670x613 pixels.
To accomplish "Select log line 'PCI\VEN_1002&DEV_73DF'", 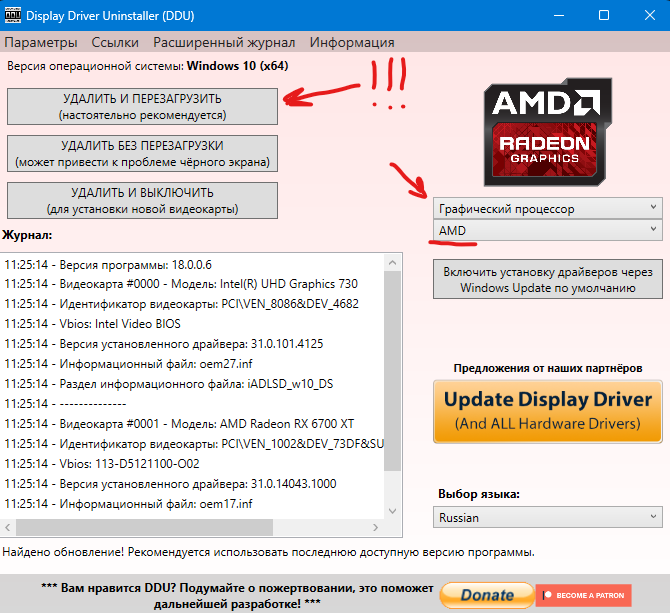I will point(194,444).
